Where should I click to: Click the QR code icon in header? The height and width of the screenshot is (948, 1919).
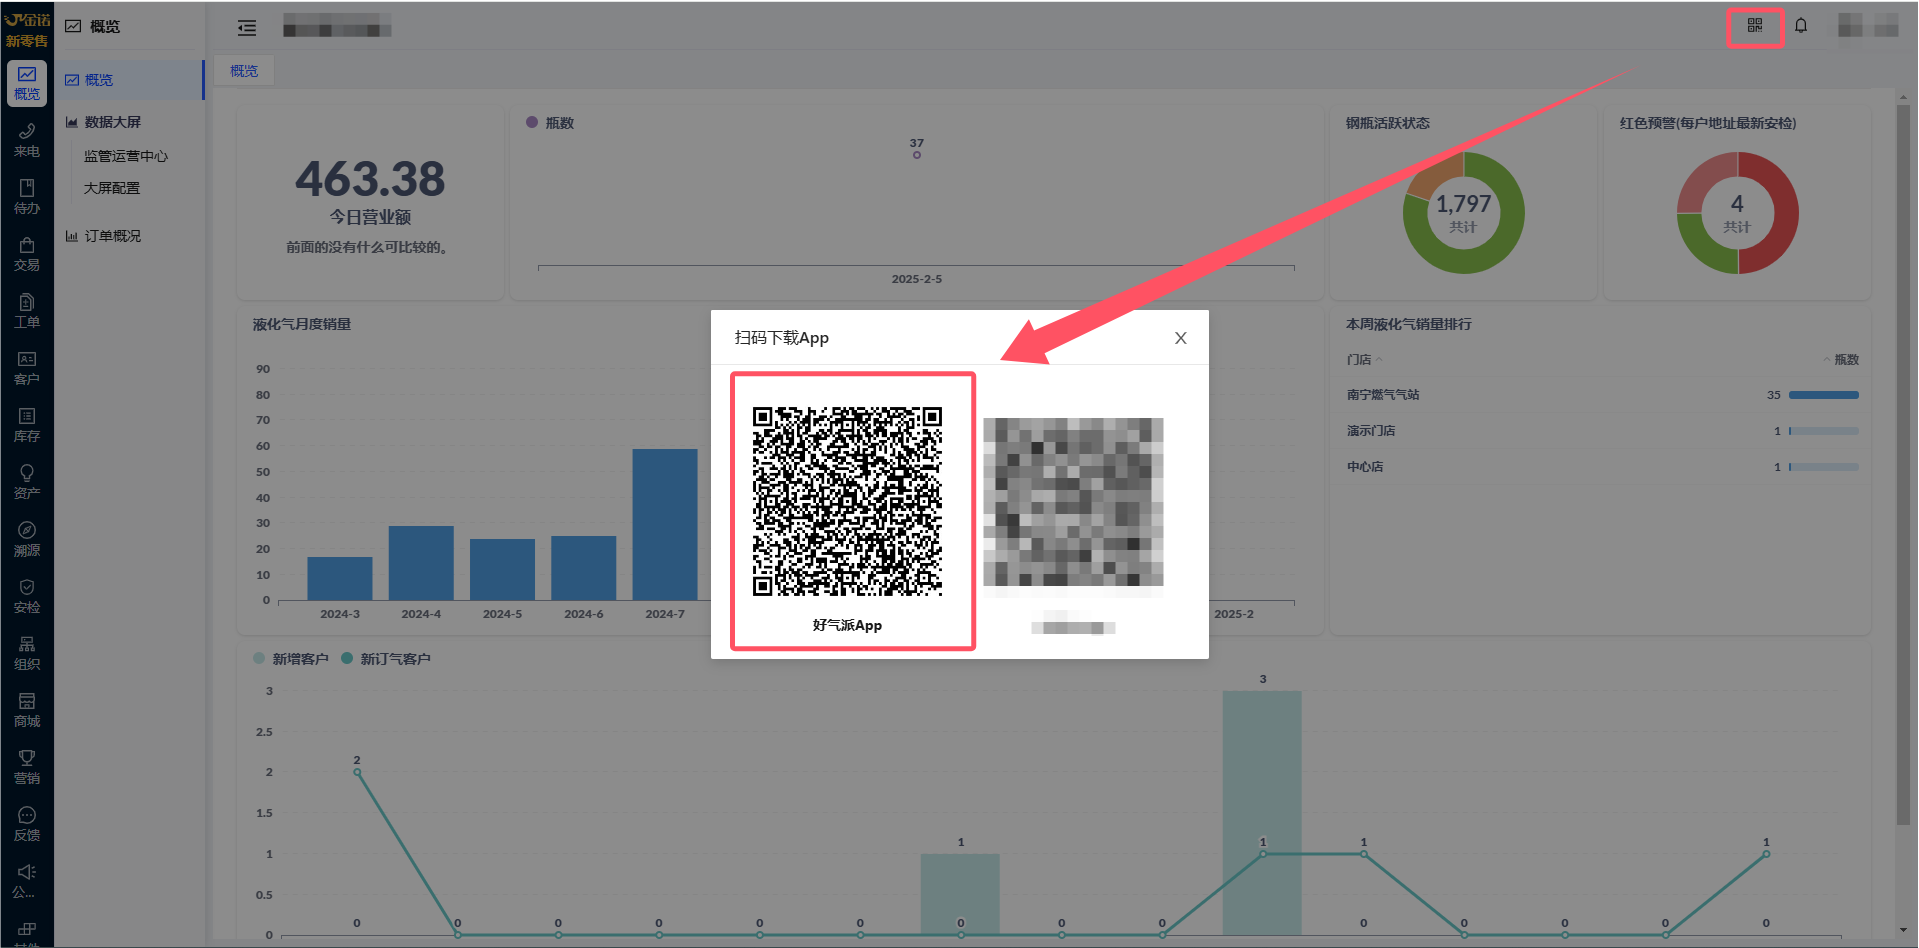1755,26
